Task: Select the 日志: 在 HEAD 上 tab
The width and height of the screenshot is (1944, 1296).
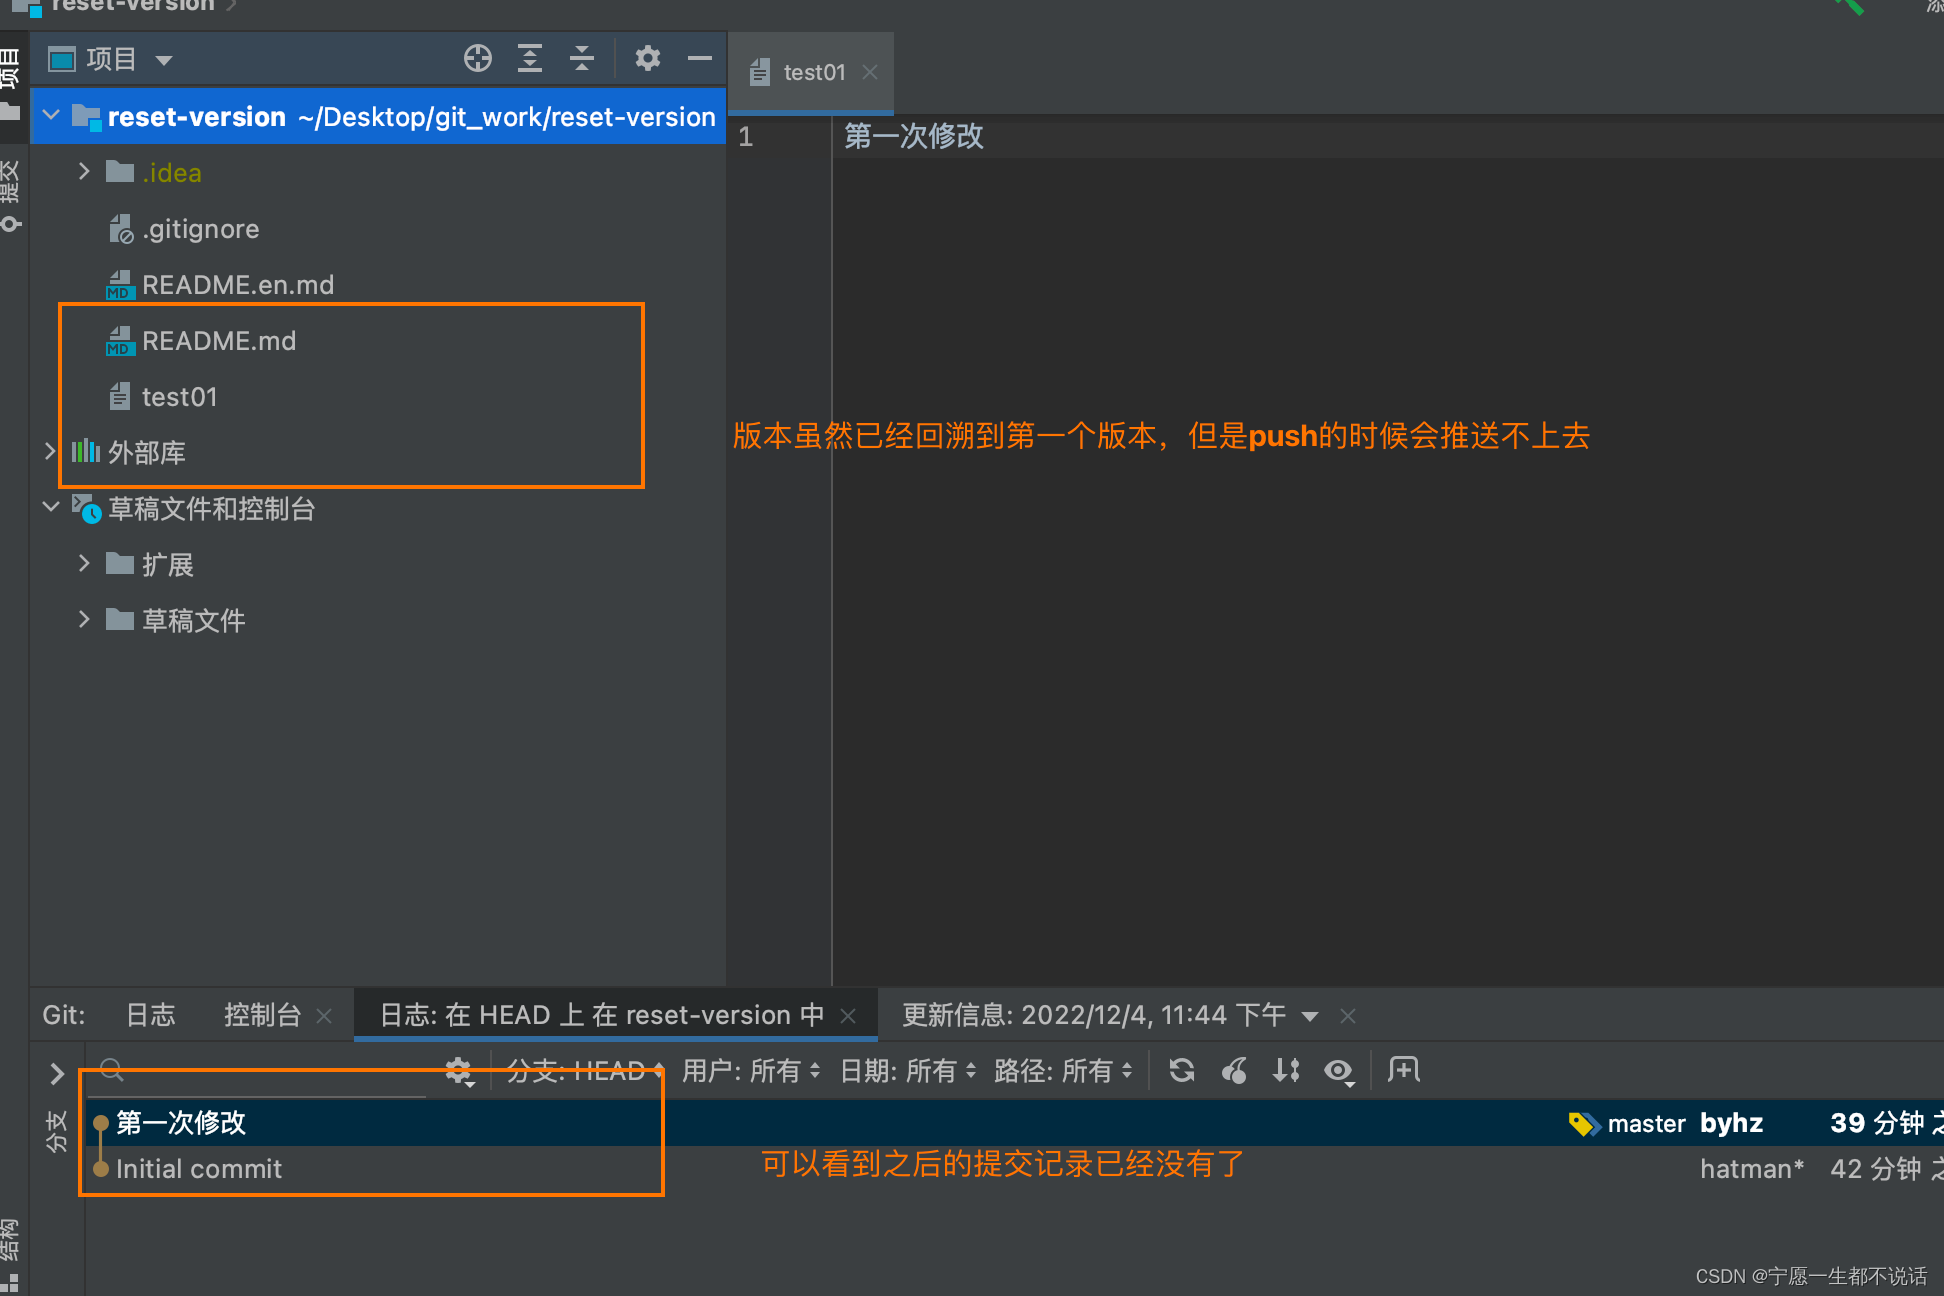Action: [602, 1015]
